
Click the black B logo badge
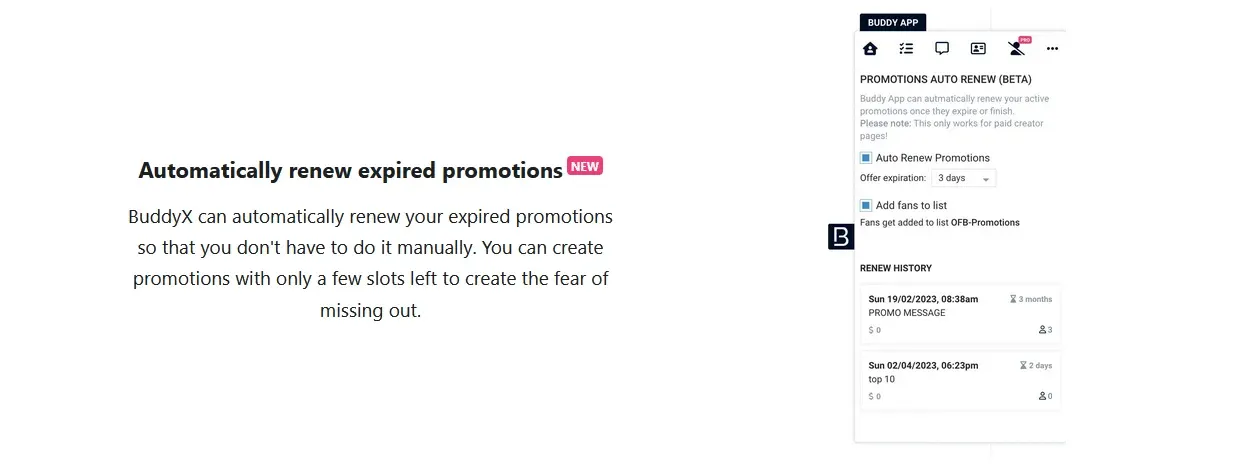[x=841, y=237]
